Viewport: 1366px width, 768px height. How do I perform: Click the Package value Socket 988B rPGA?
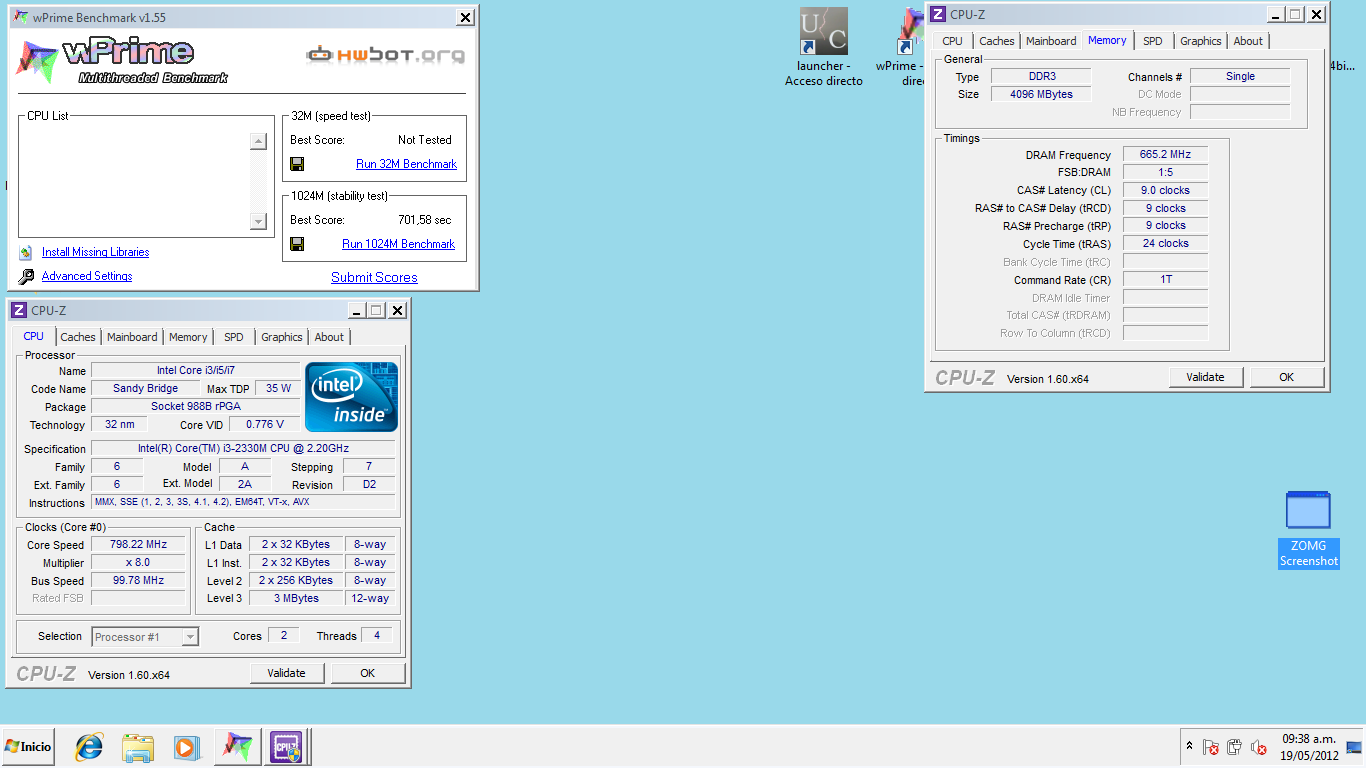[x=196, y=407]
